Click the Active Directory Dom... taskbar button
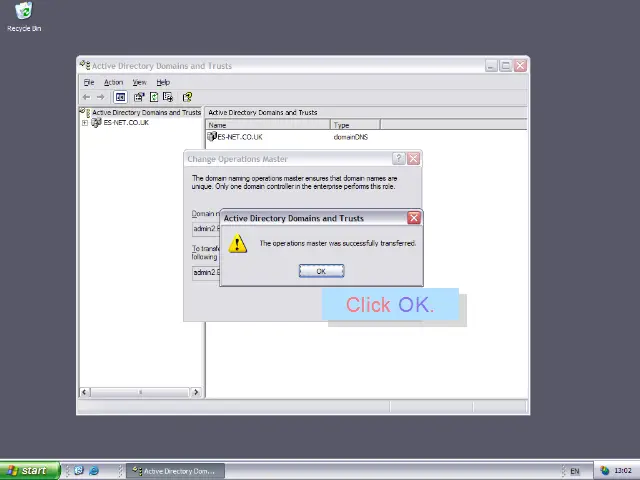The width and height of the screenshot is (640, 480). [x=176, y=471]
